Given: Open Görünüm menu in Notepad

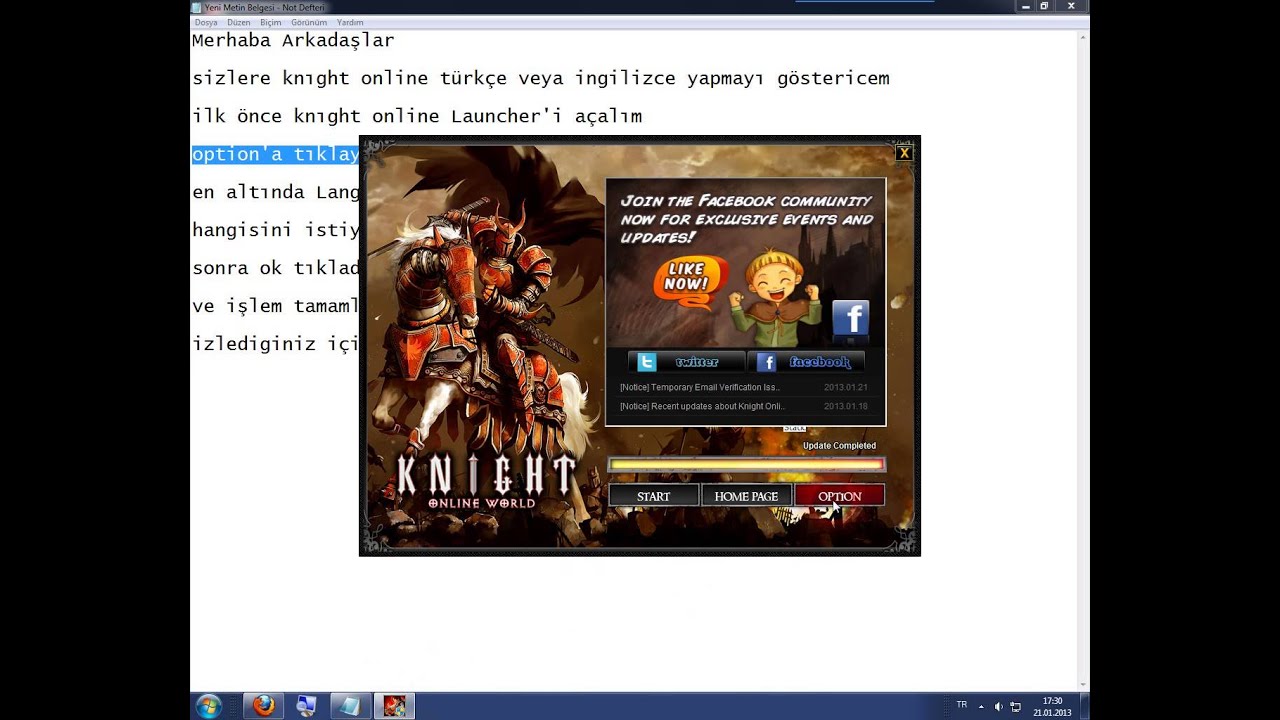Looking at the screenshot, I should [309, 22].
